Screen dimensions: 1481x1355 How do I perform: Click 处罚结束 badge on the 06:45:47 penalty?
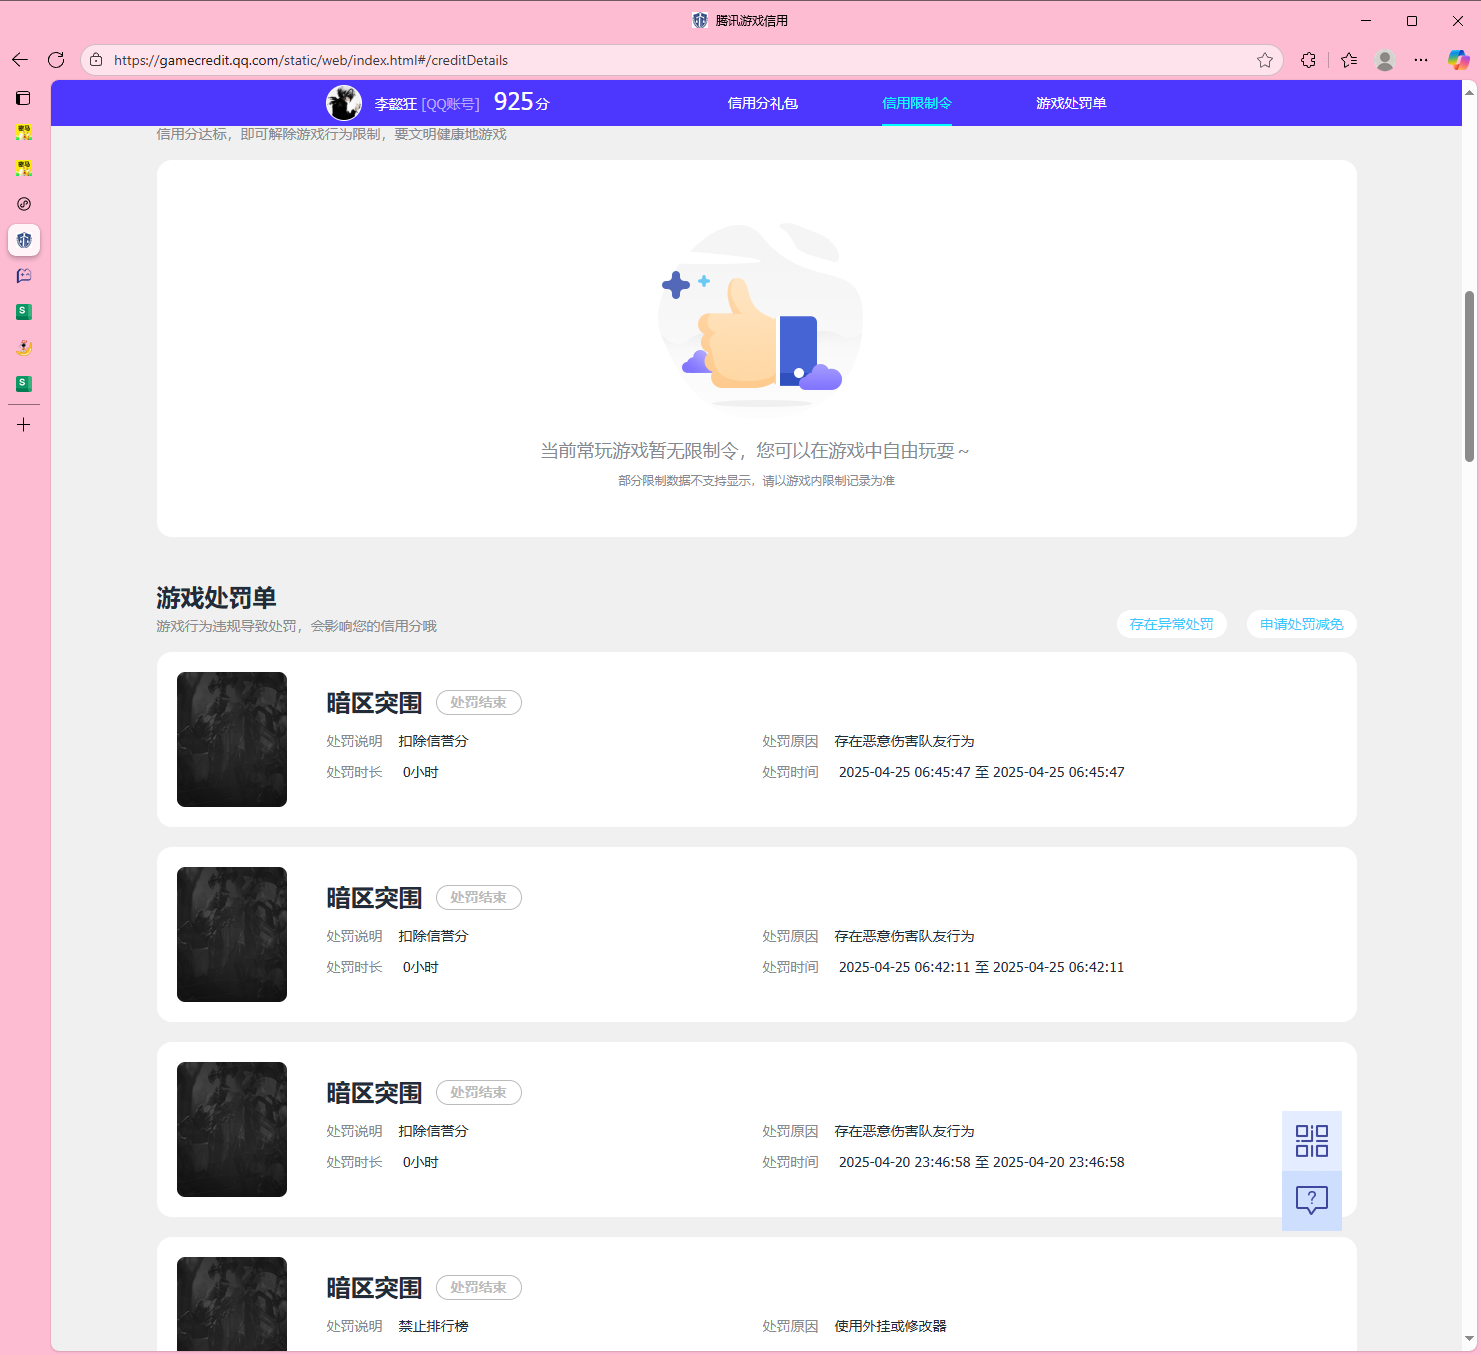(479, 703)
